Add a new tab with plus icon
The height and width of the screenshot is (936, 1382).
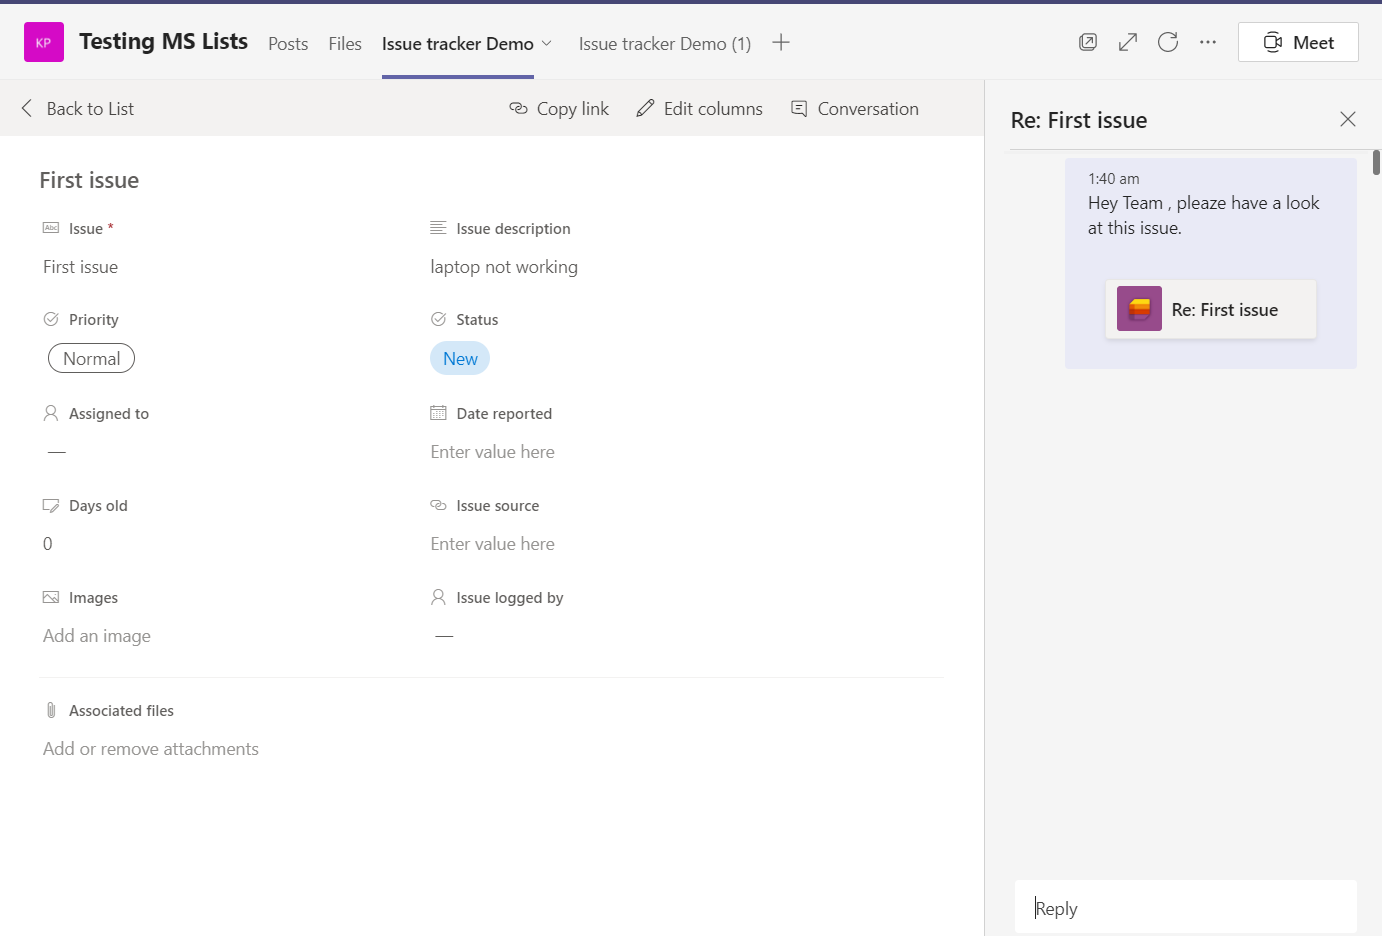[781, 42]
